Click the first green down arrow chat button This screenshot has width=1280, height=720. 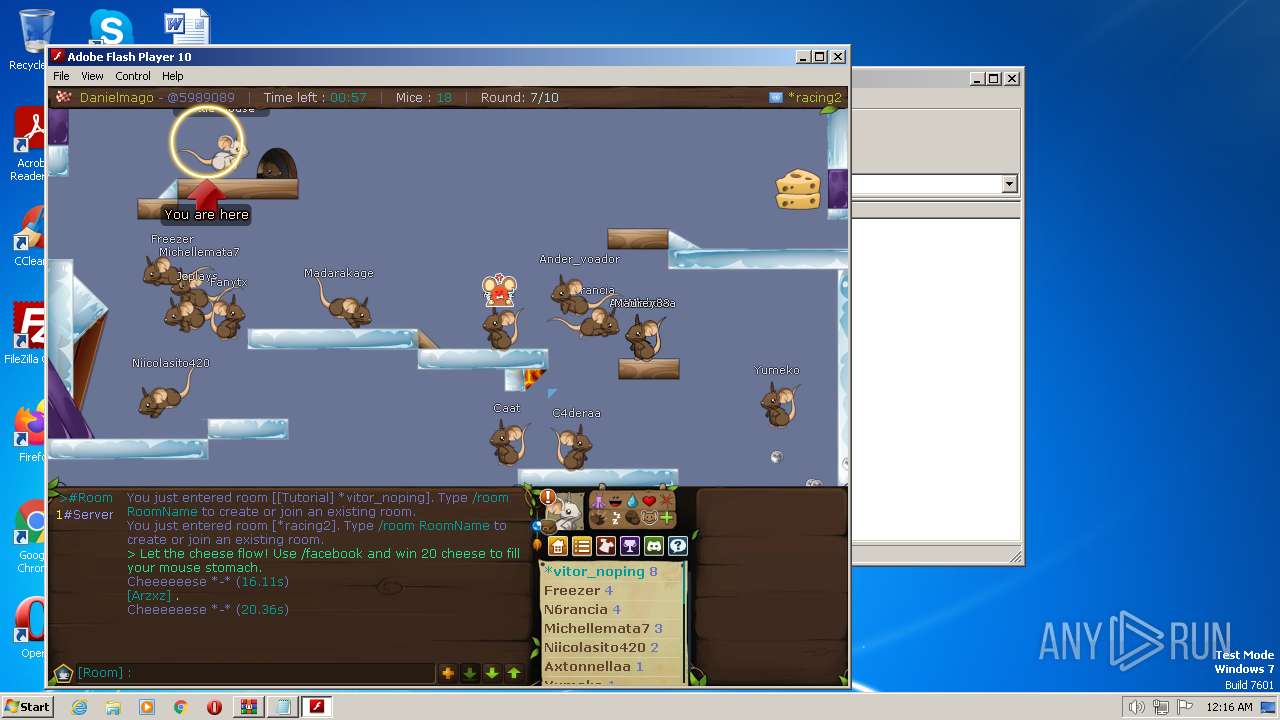469,673
